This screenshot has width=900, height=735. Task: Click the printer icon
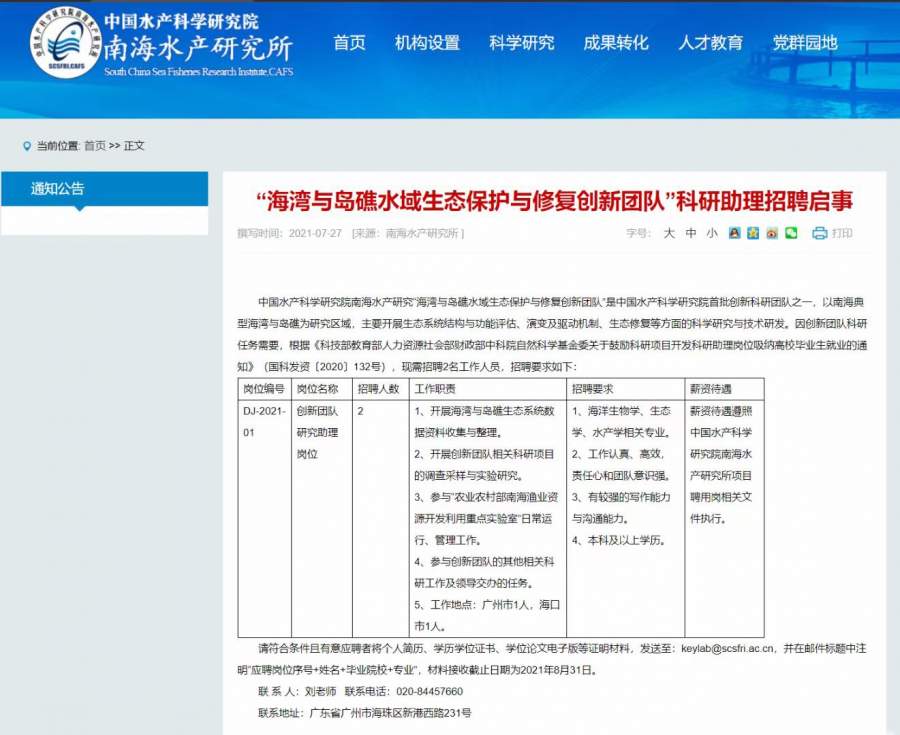[x=820, y=233]
